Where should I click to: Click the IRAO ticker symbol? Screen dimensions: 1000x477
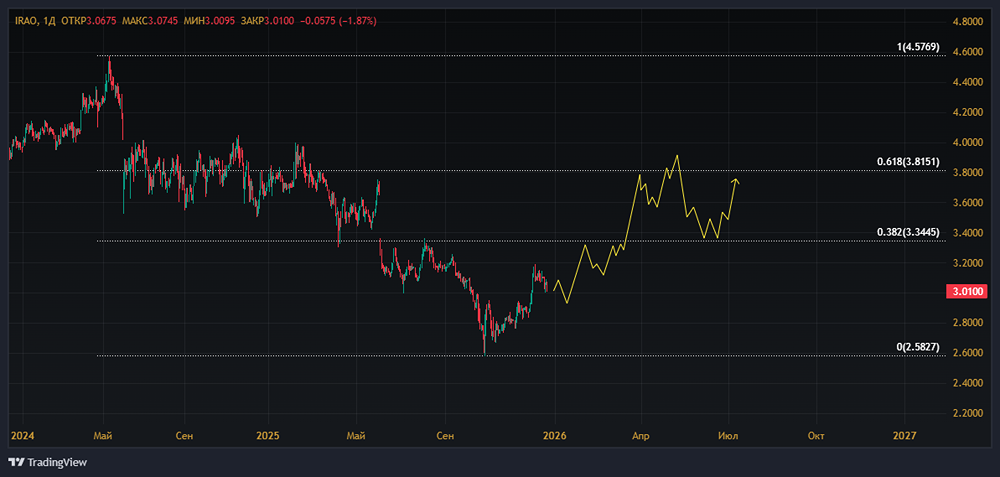(26, 21)
